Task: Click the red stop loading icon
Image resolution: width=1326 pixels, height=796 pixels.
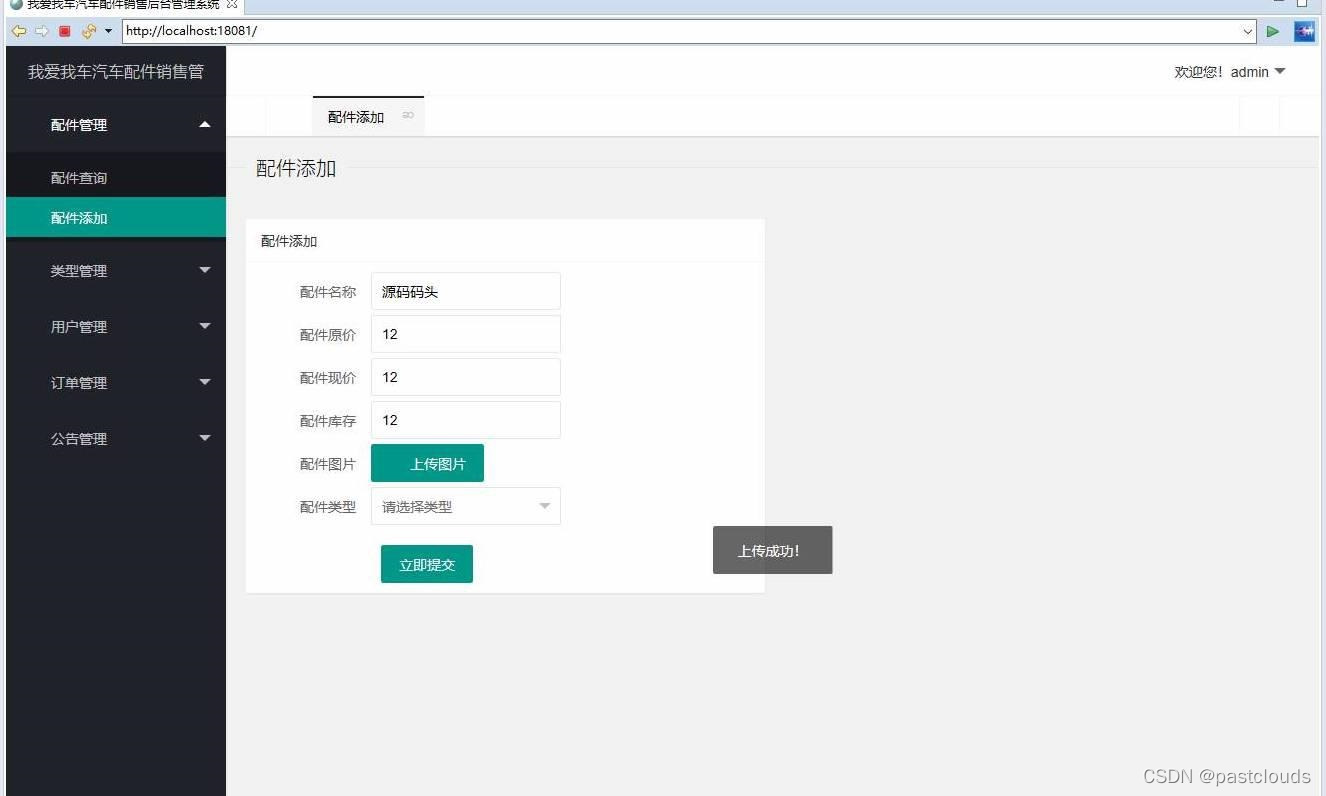Action: pos(64,31)
